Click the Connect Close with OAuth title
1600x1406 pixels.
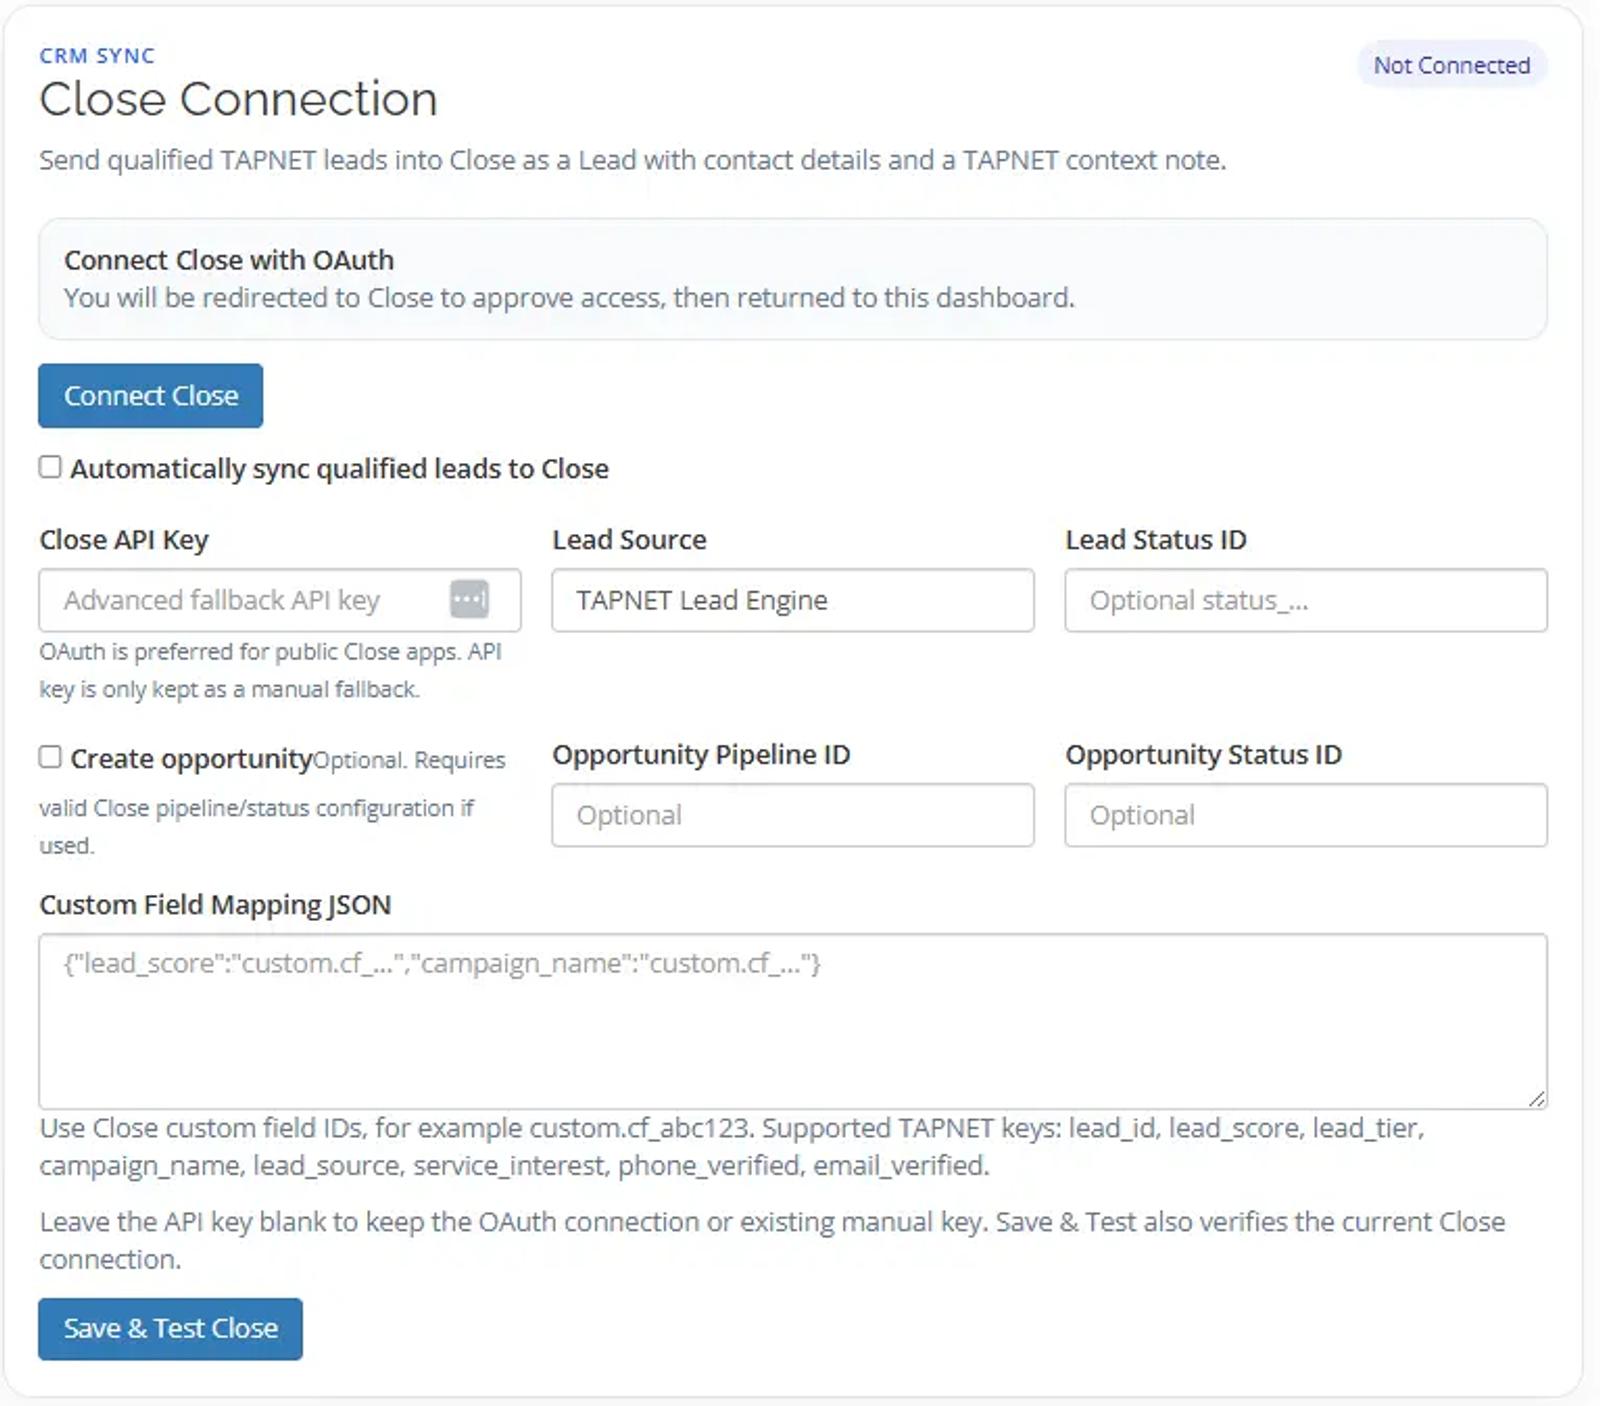[229, 260]
